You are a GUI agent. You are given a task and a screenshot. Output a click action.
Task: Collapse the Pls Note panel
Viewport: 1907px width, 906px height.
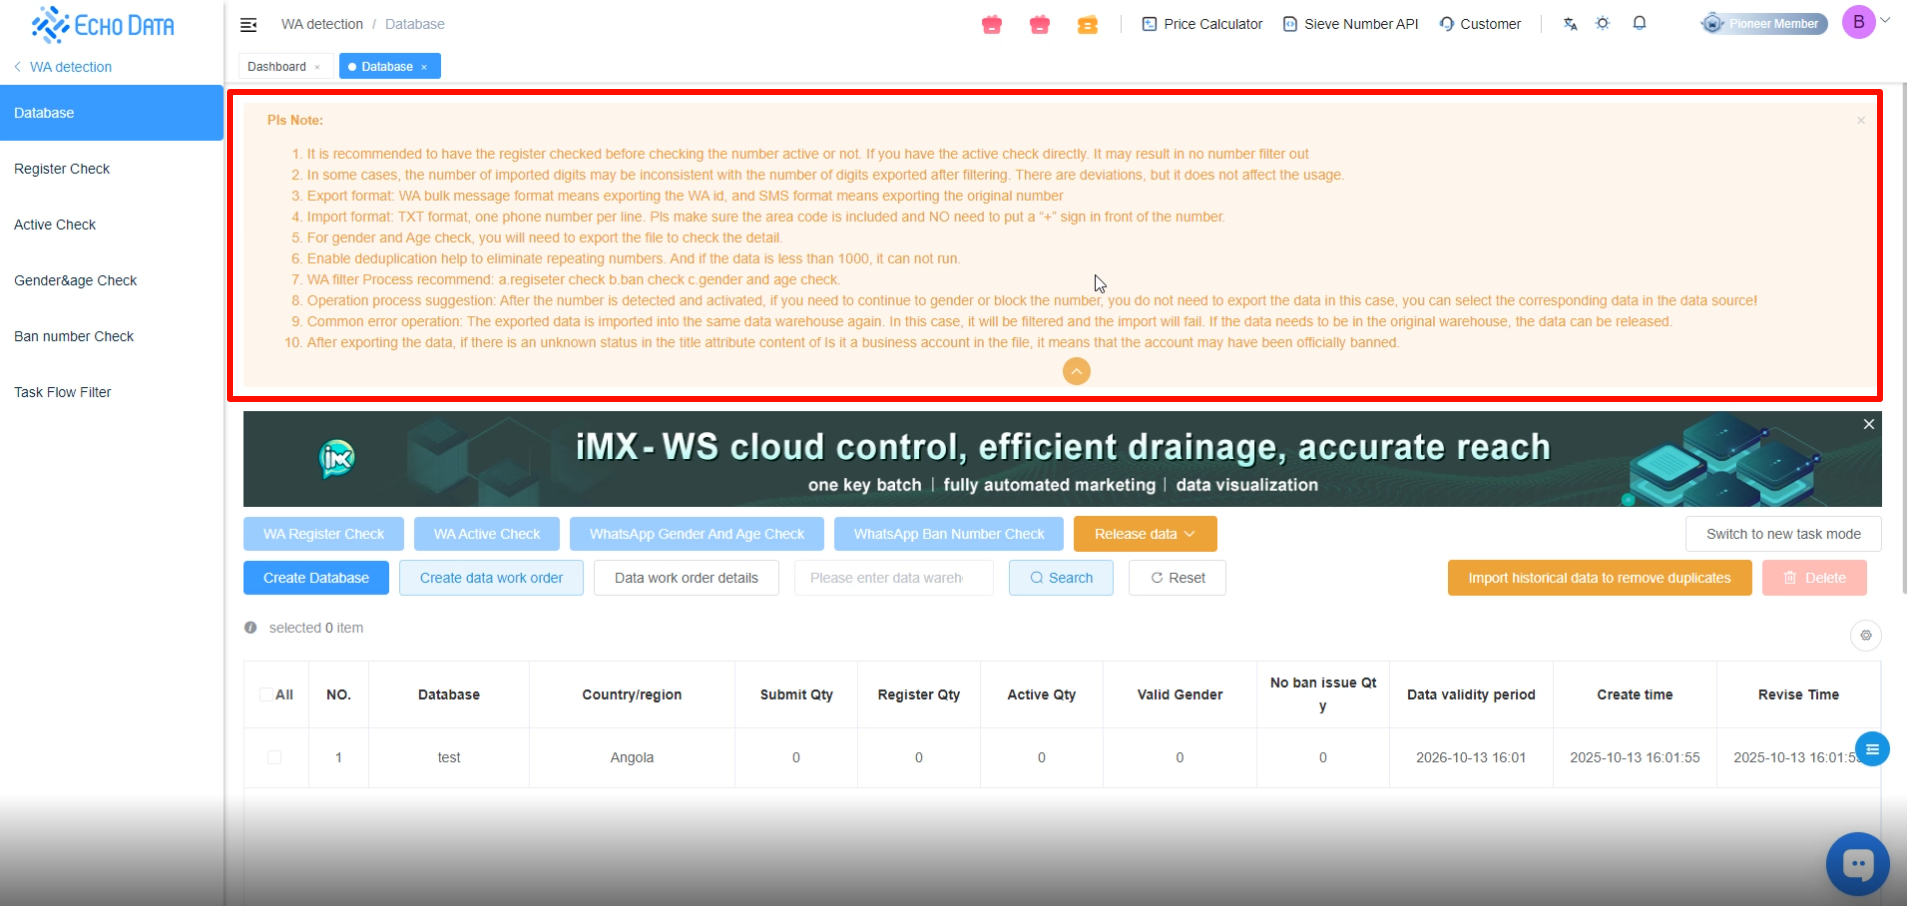pos(1076,372)
